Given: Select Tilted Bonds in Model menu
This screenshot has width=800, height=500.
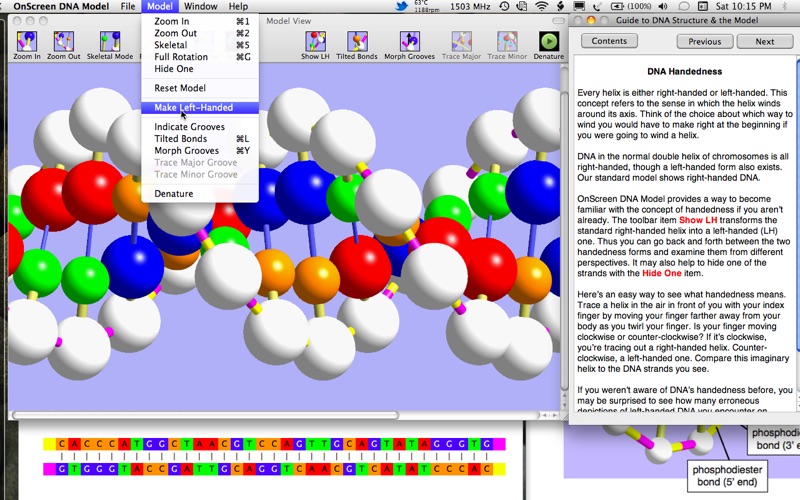Looking at the screenshot, I should tap(199, 139).
